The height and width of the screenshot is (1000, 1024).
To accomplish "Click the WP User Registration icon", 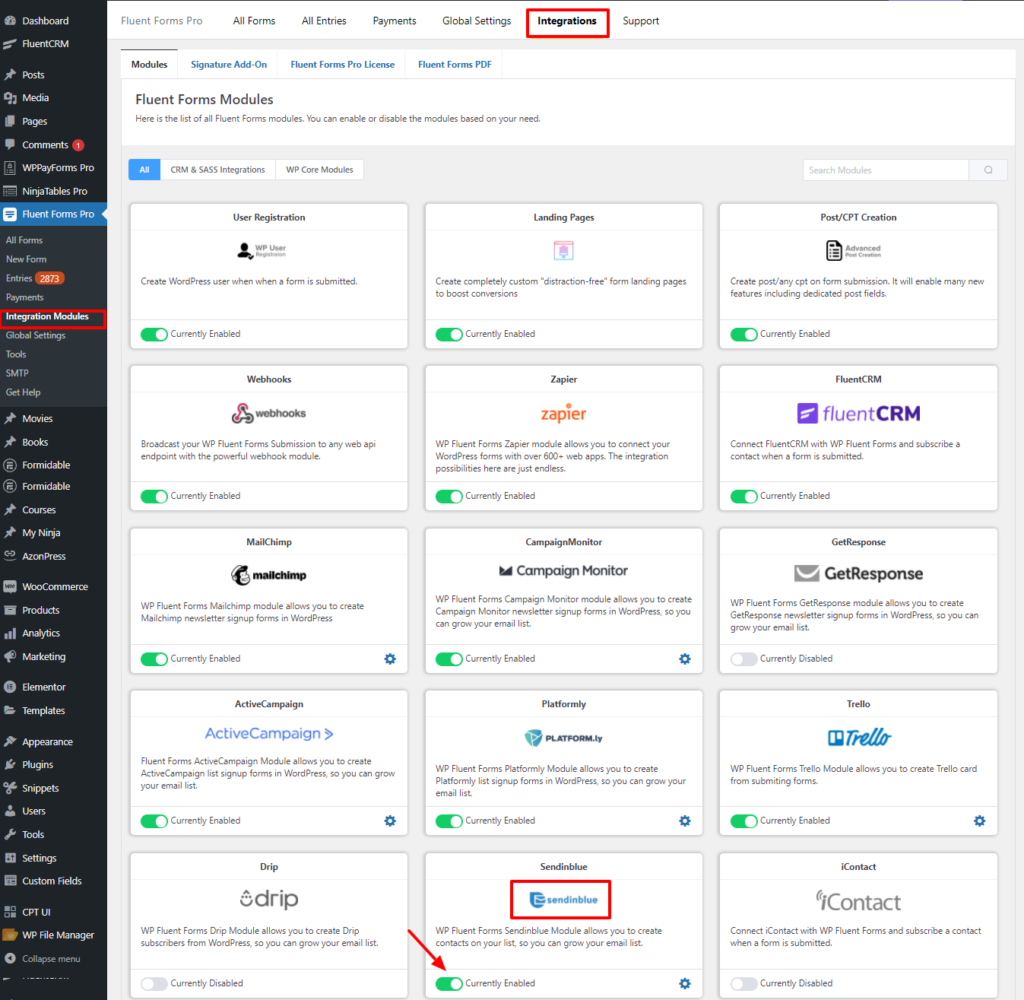I will [x=261, y=250].
